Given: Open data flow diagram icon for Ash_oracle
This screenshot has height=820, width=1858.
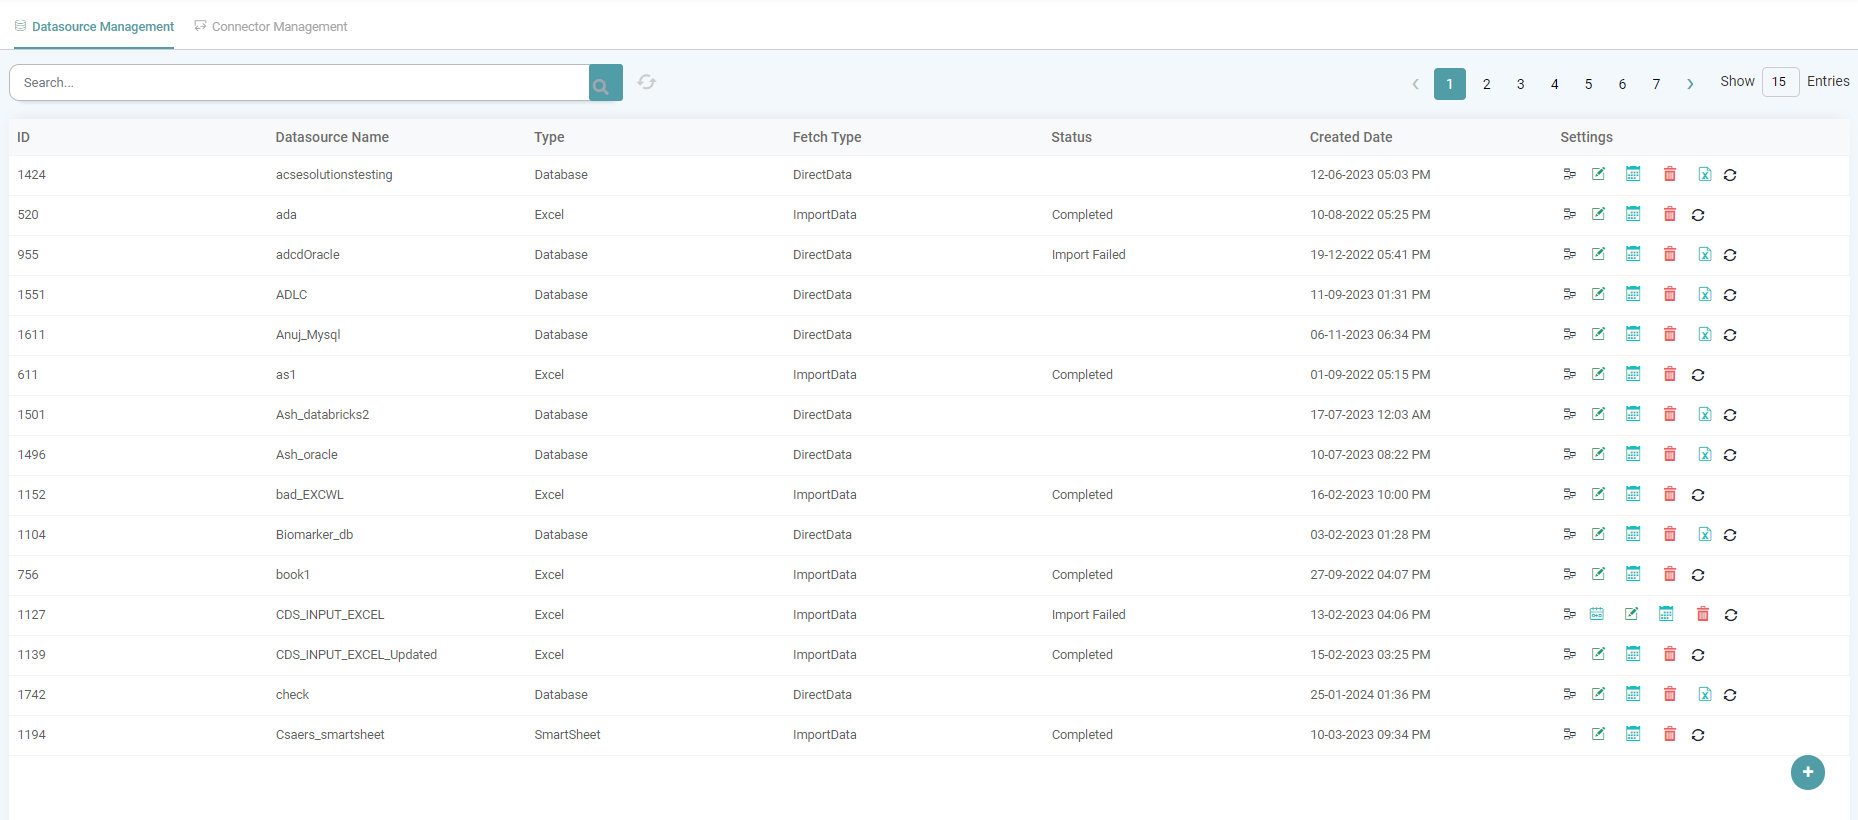Looking at the screenshot, I should (1569, 454).
